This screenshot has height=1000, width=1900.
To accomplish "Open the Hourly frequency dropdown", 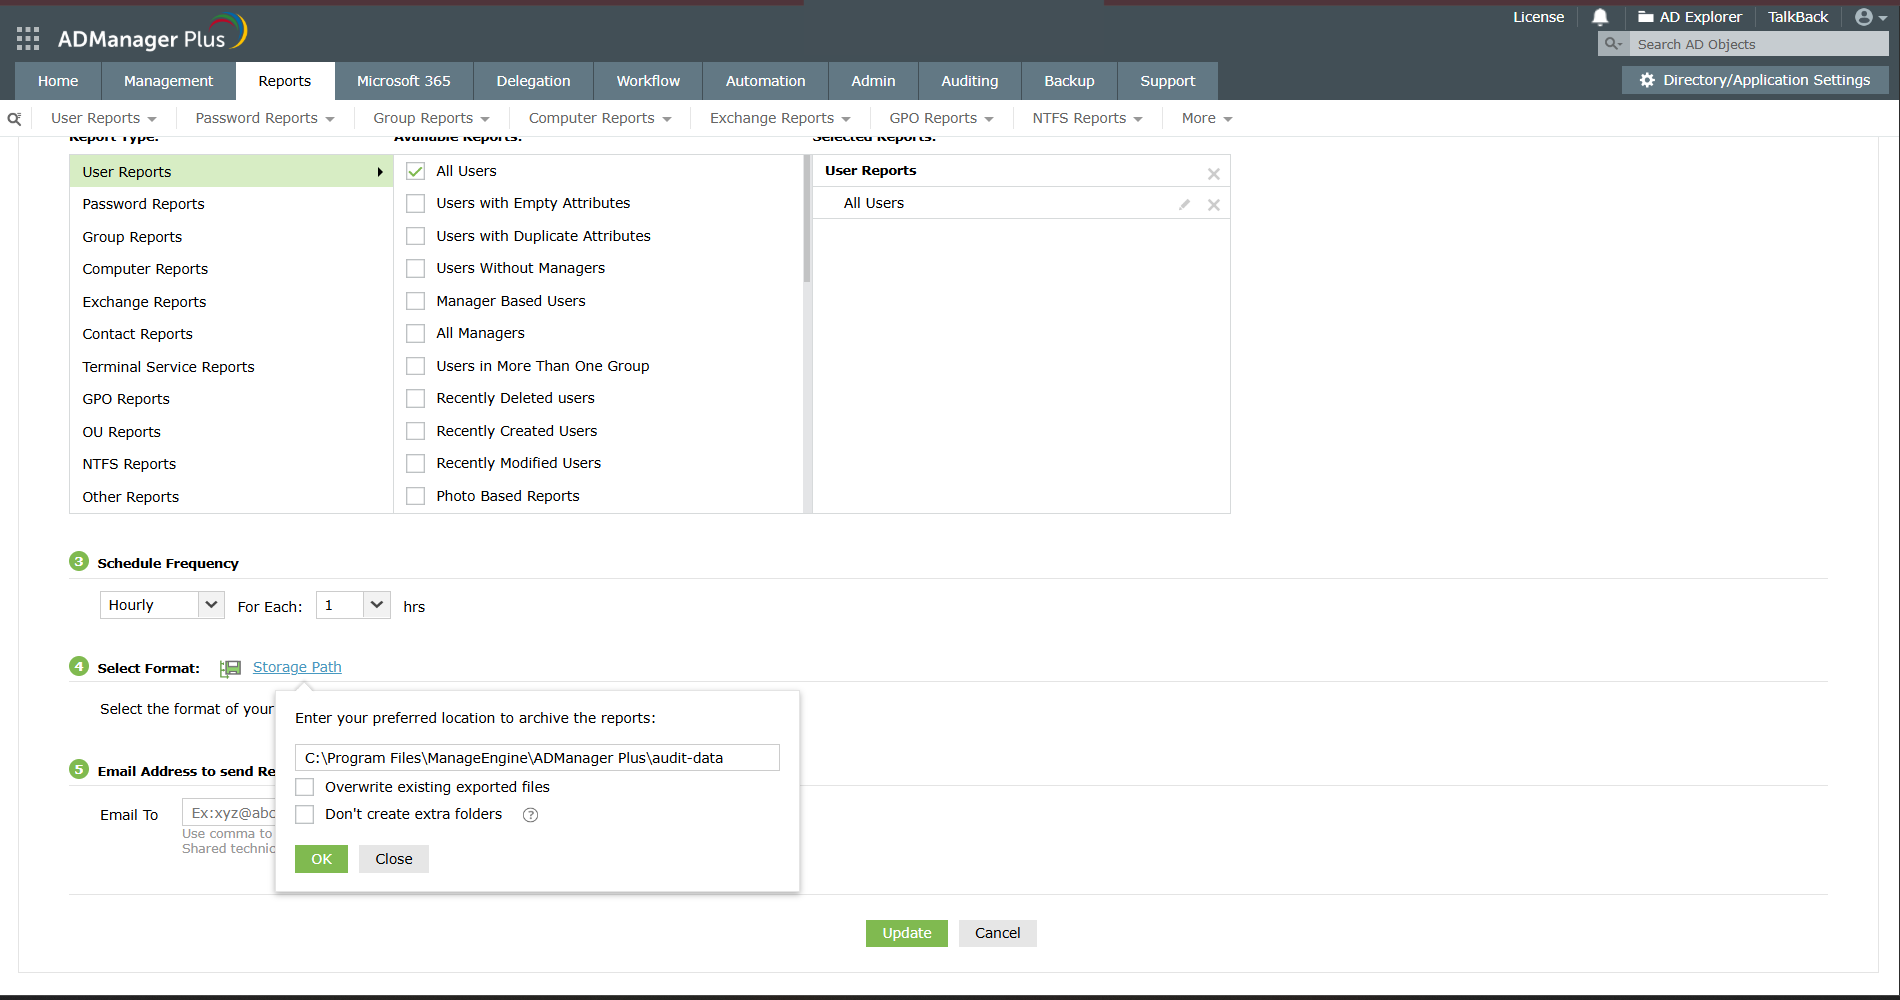I will tap(162, 605).
